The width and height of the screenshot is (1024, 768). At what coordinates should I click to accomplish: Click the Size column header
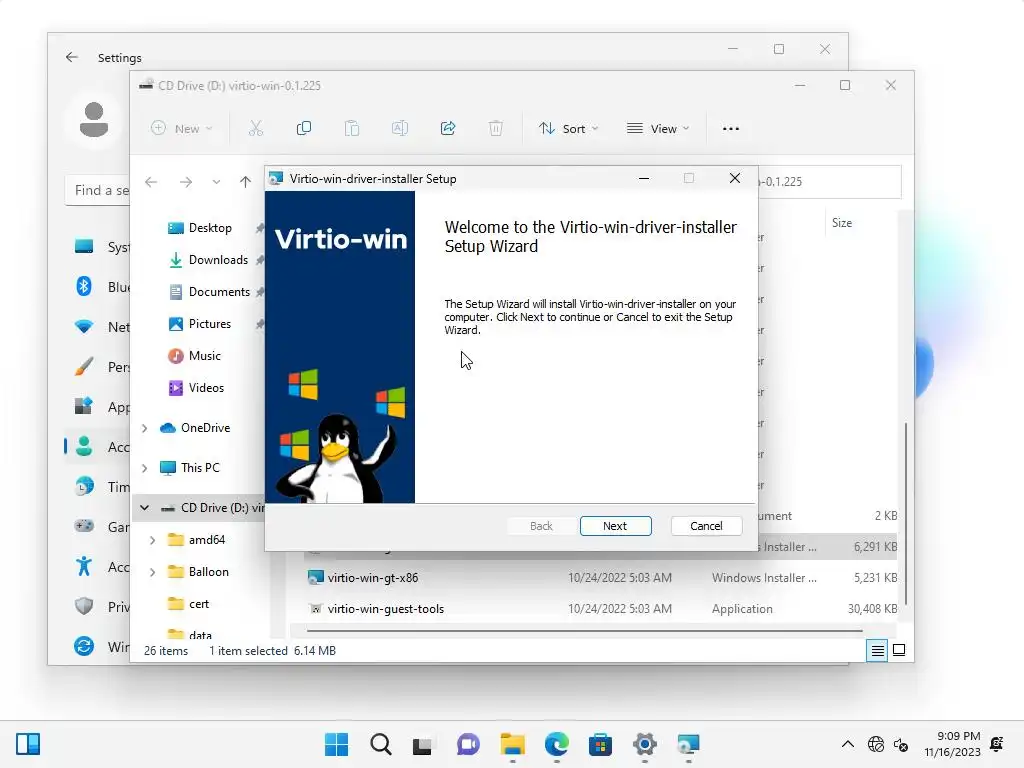coord(842,223)
